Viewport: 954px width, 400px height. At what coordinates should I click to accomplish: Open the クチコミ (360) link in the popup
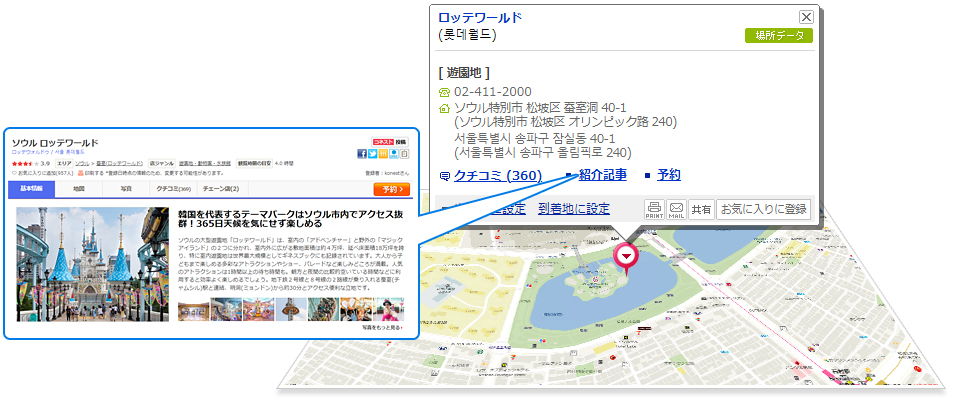click(x=498, y=176)
